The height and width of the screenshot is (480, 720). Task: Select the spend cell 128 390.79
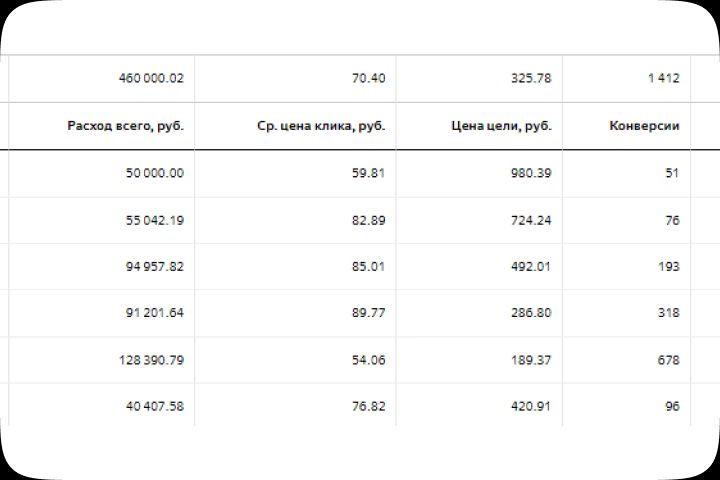(x=150, y=360)
